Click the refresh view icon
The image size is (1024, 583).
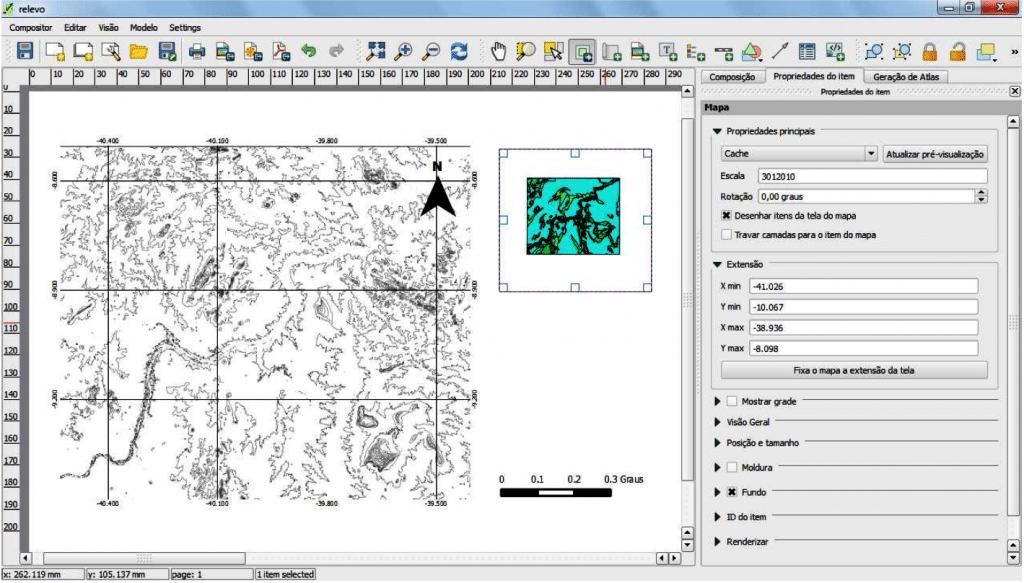tap(460, 50)
